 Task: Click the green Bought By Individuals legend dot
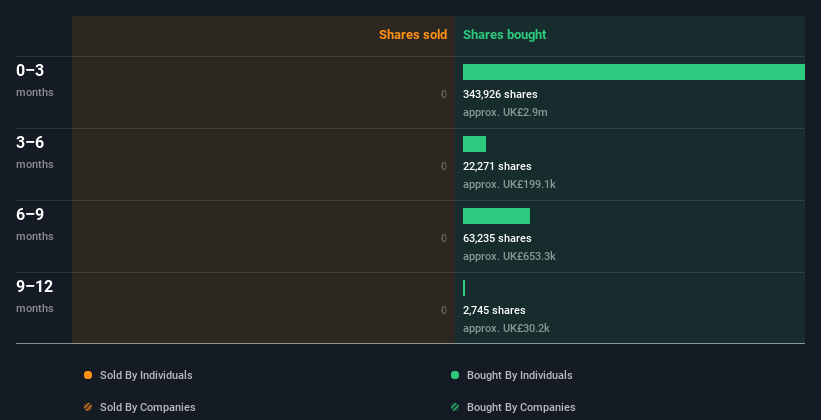point(455,375)
